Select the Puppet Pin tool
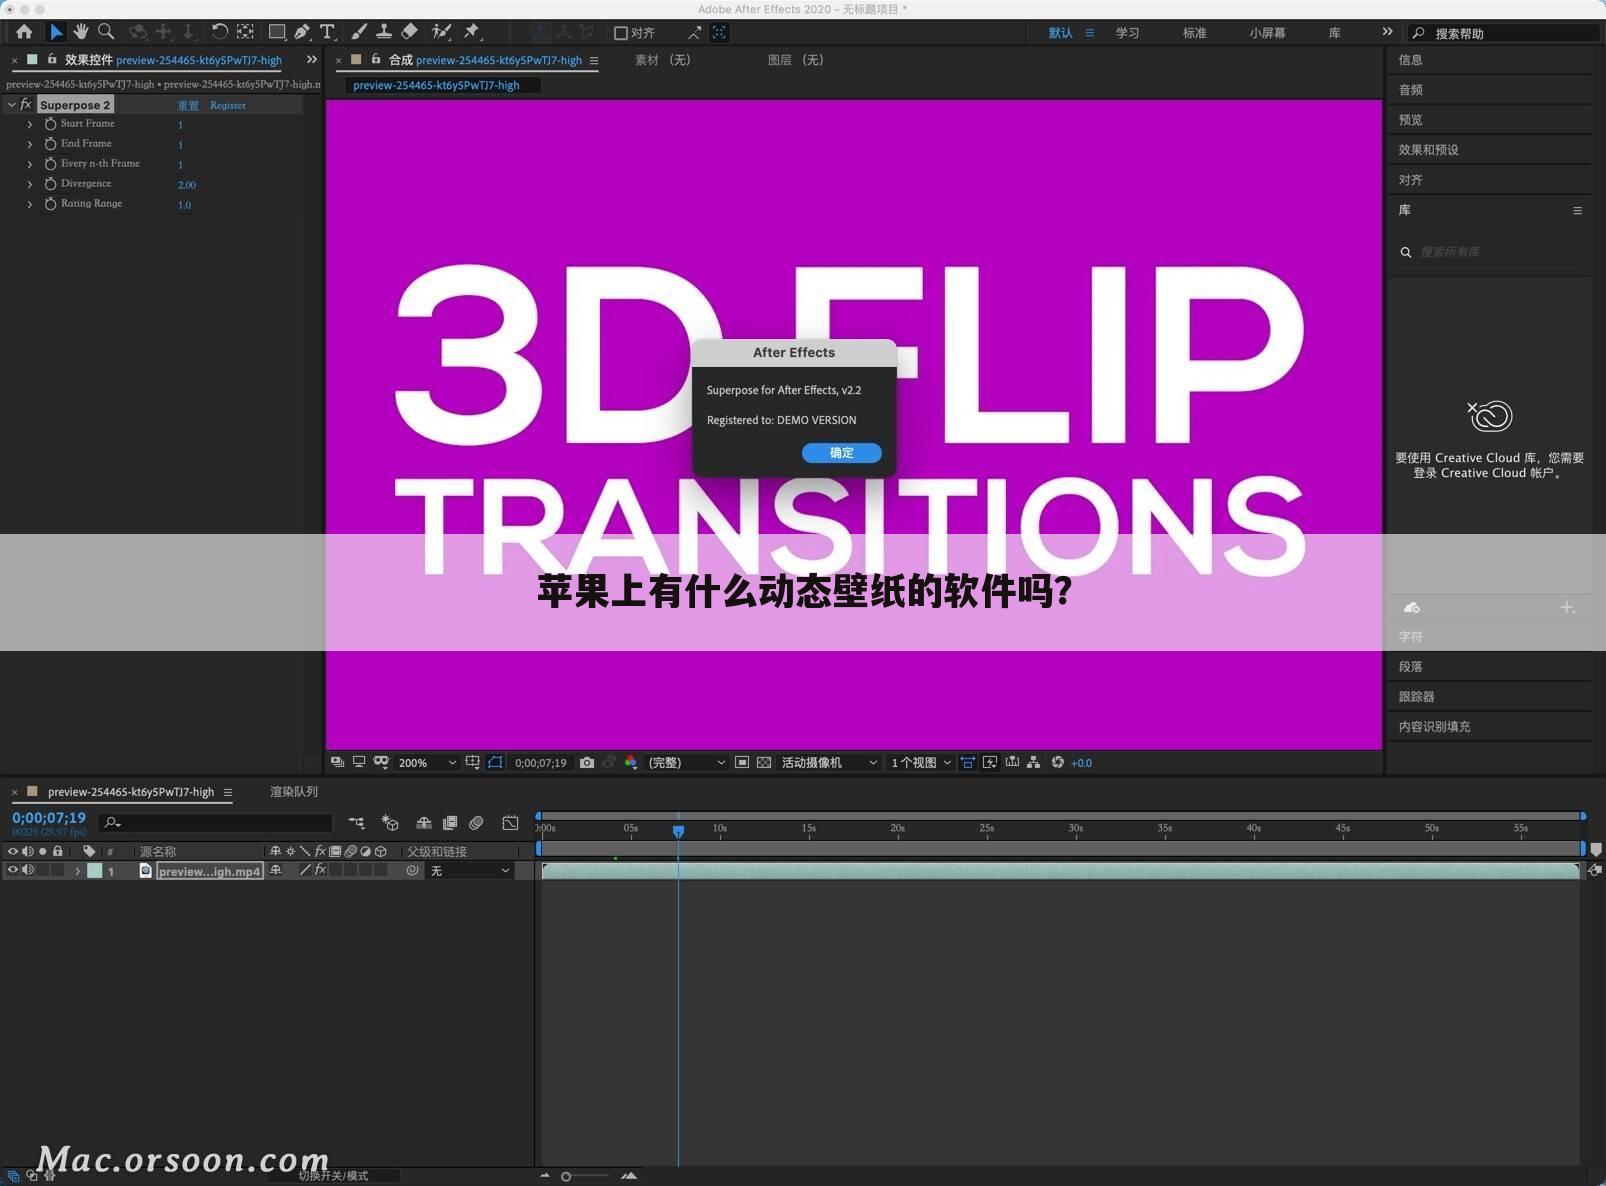This screenshot has height=1186, width=1606. [x=472, y=32]
